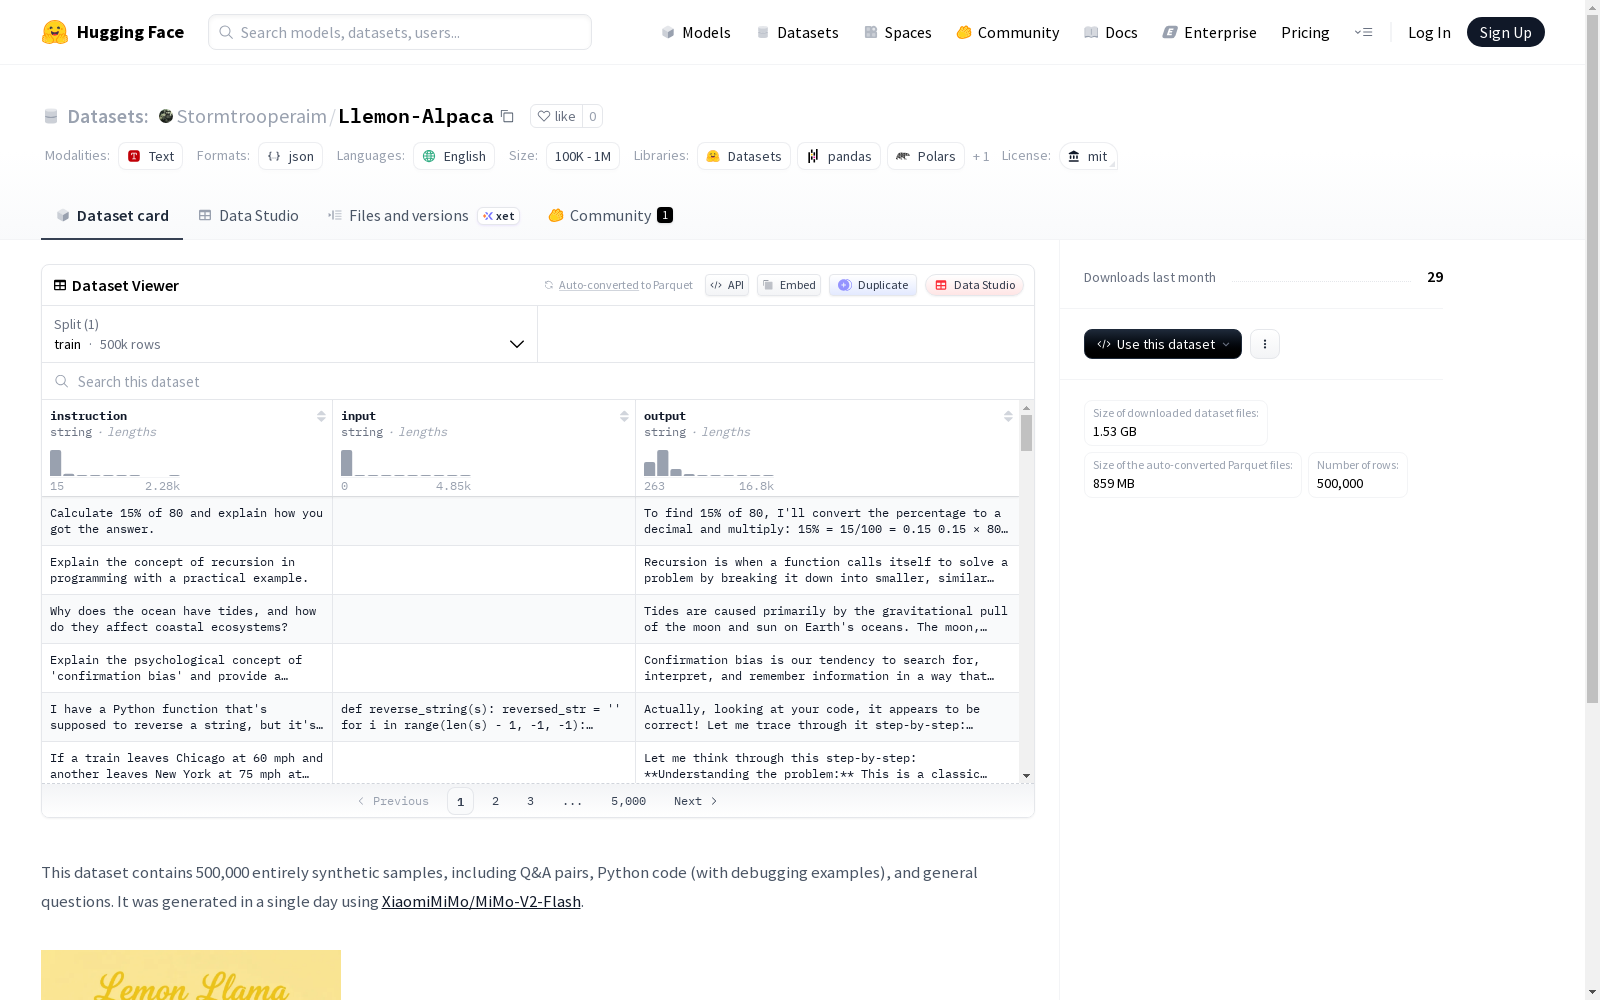Open the Stormtrooperaim profile link

[x=252, y=116]
